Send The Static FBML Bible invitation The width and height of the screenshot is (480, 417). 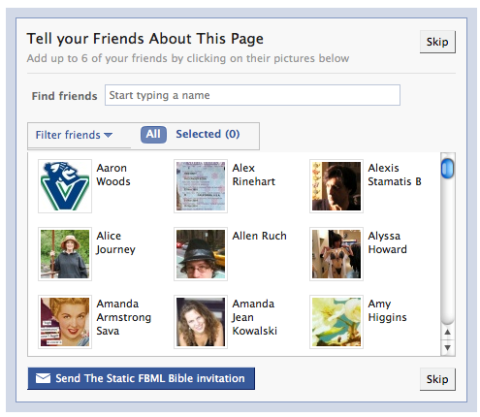(141, 378)
